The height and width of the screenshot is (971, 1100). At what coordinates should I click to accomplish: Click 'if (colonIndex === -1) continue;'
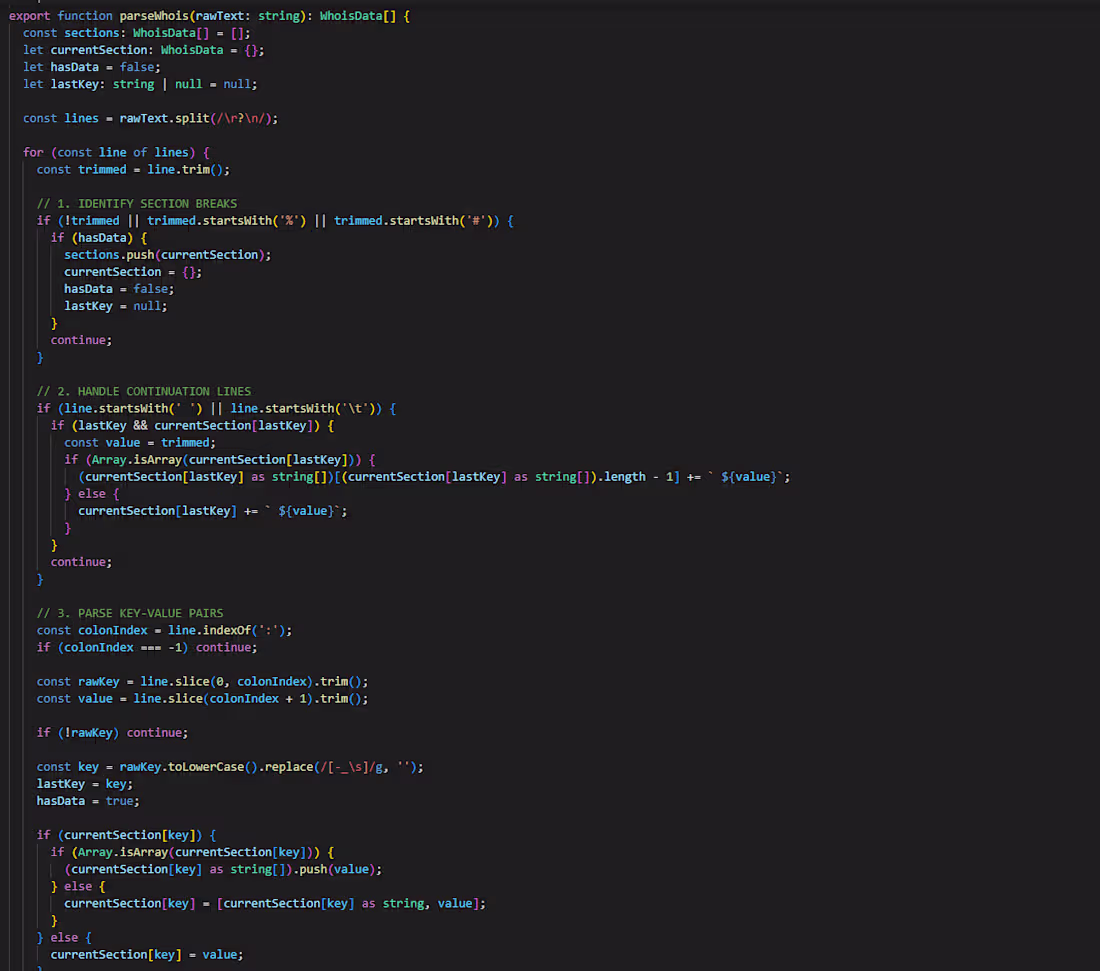point(147,647)
